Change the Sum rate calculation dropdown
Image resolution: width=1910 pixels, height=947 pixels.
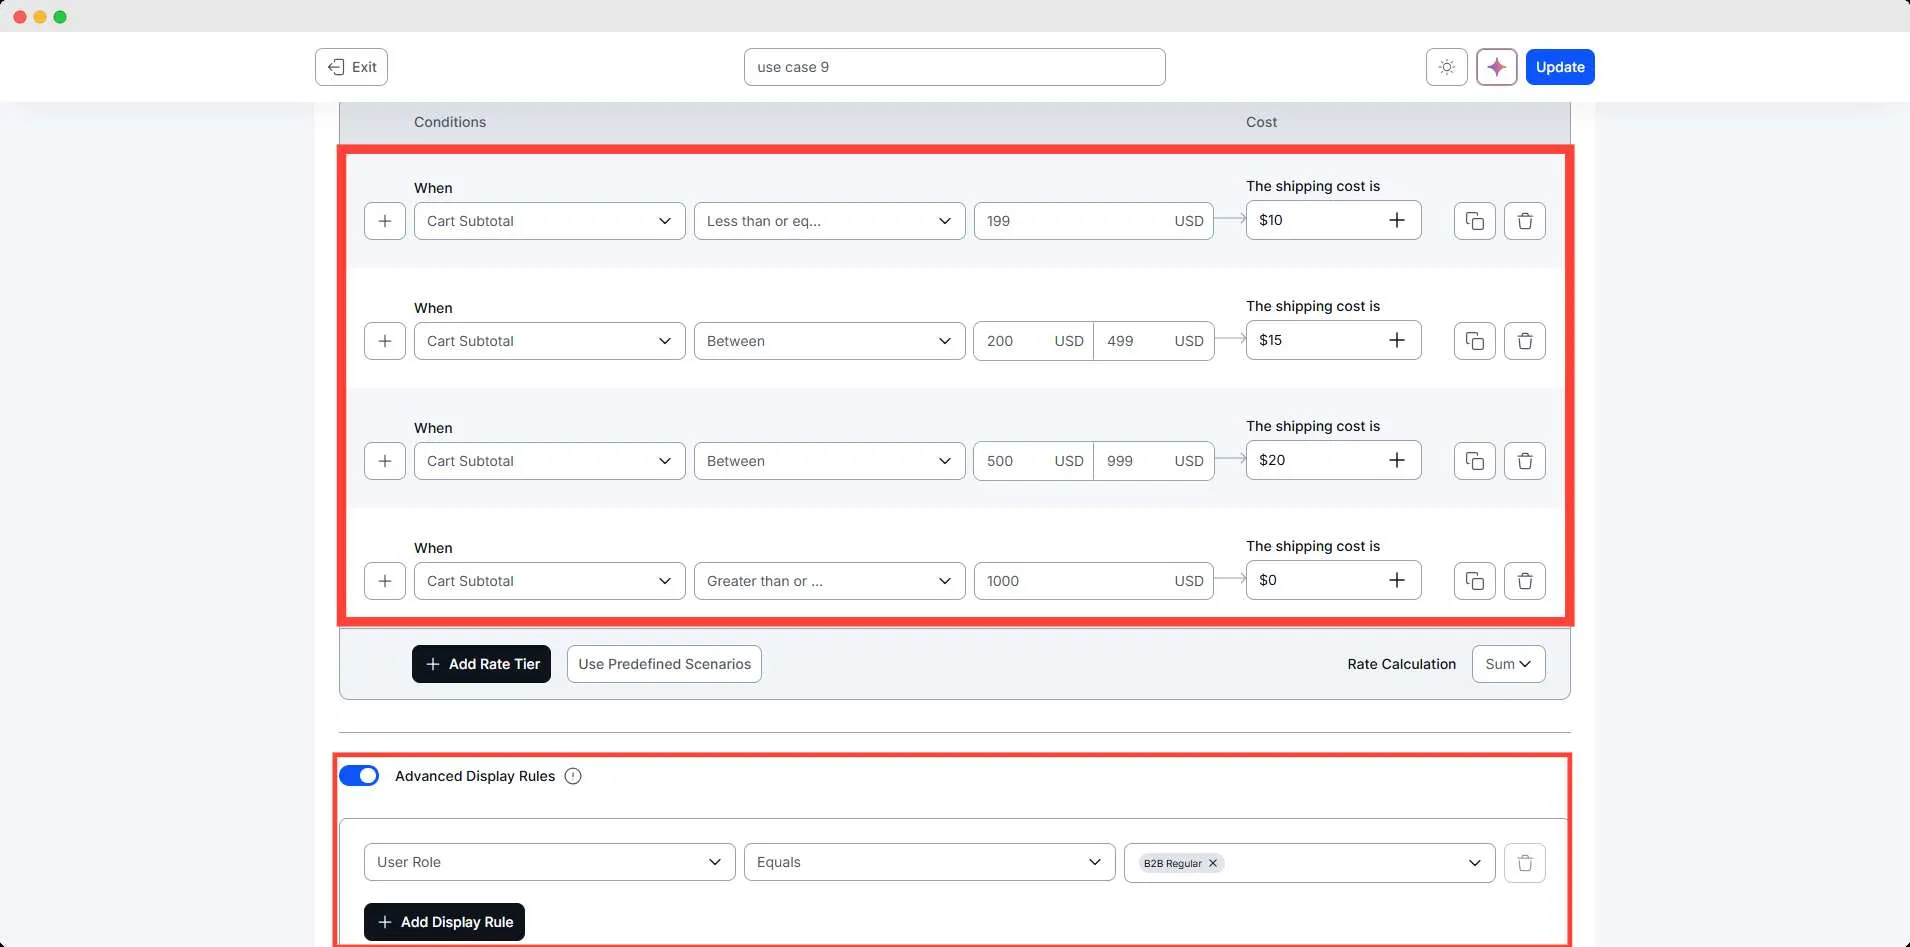[x=1508, y=663]
